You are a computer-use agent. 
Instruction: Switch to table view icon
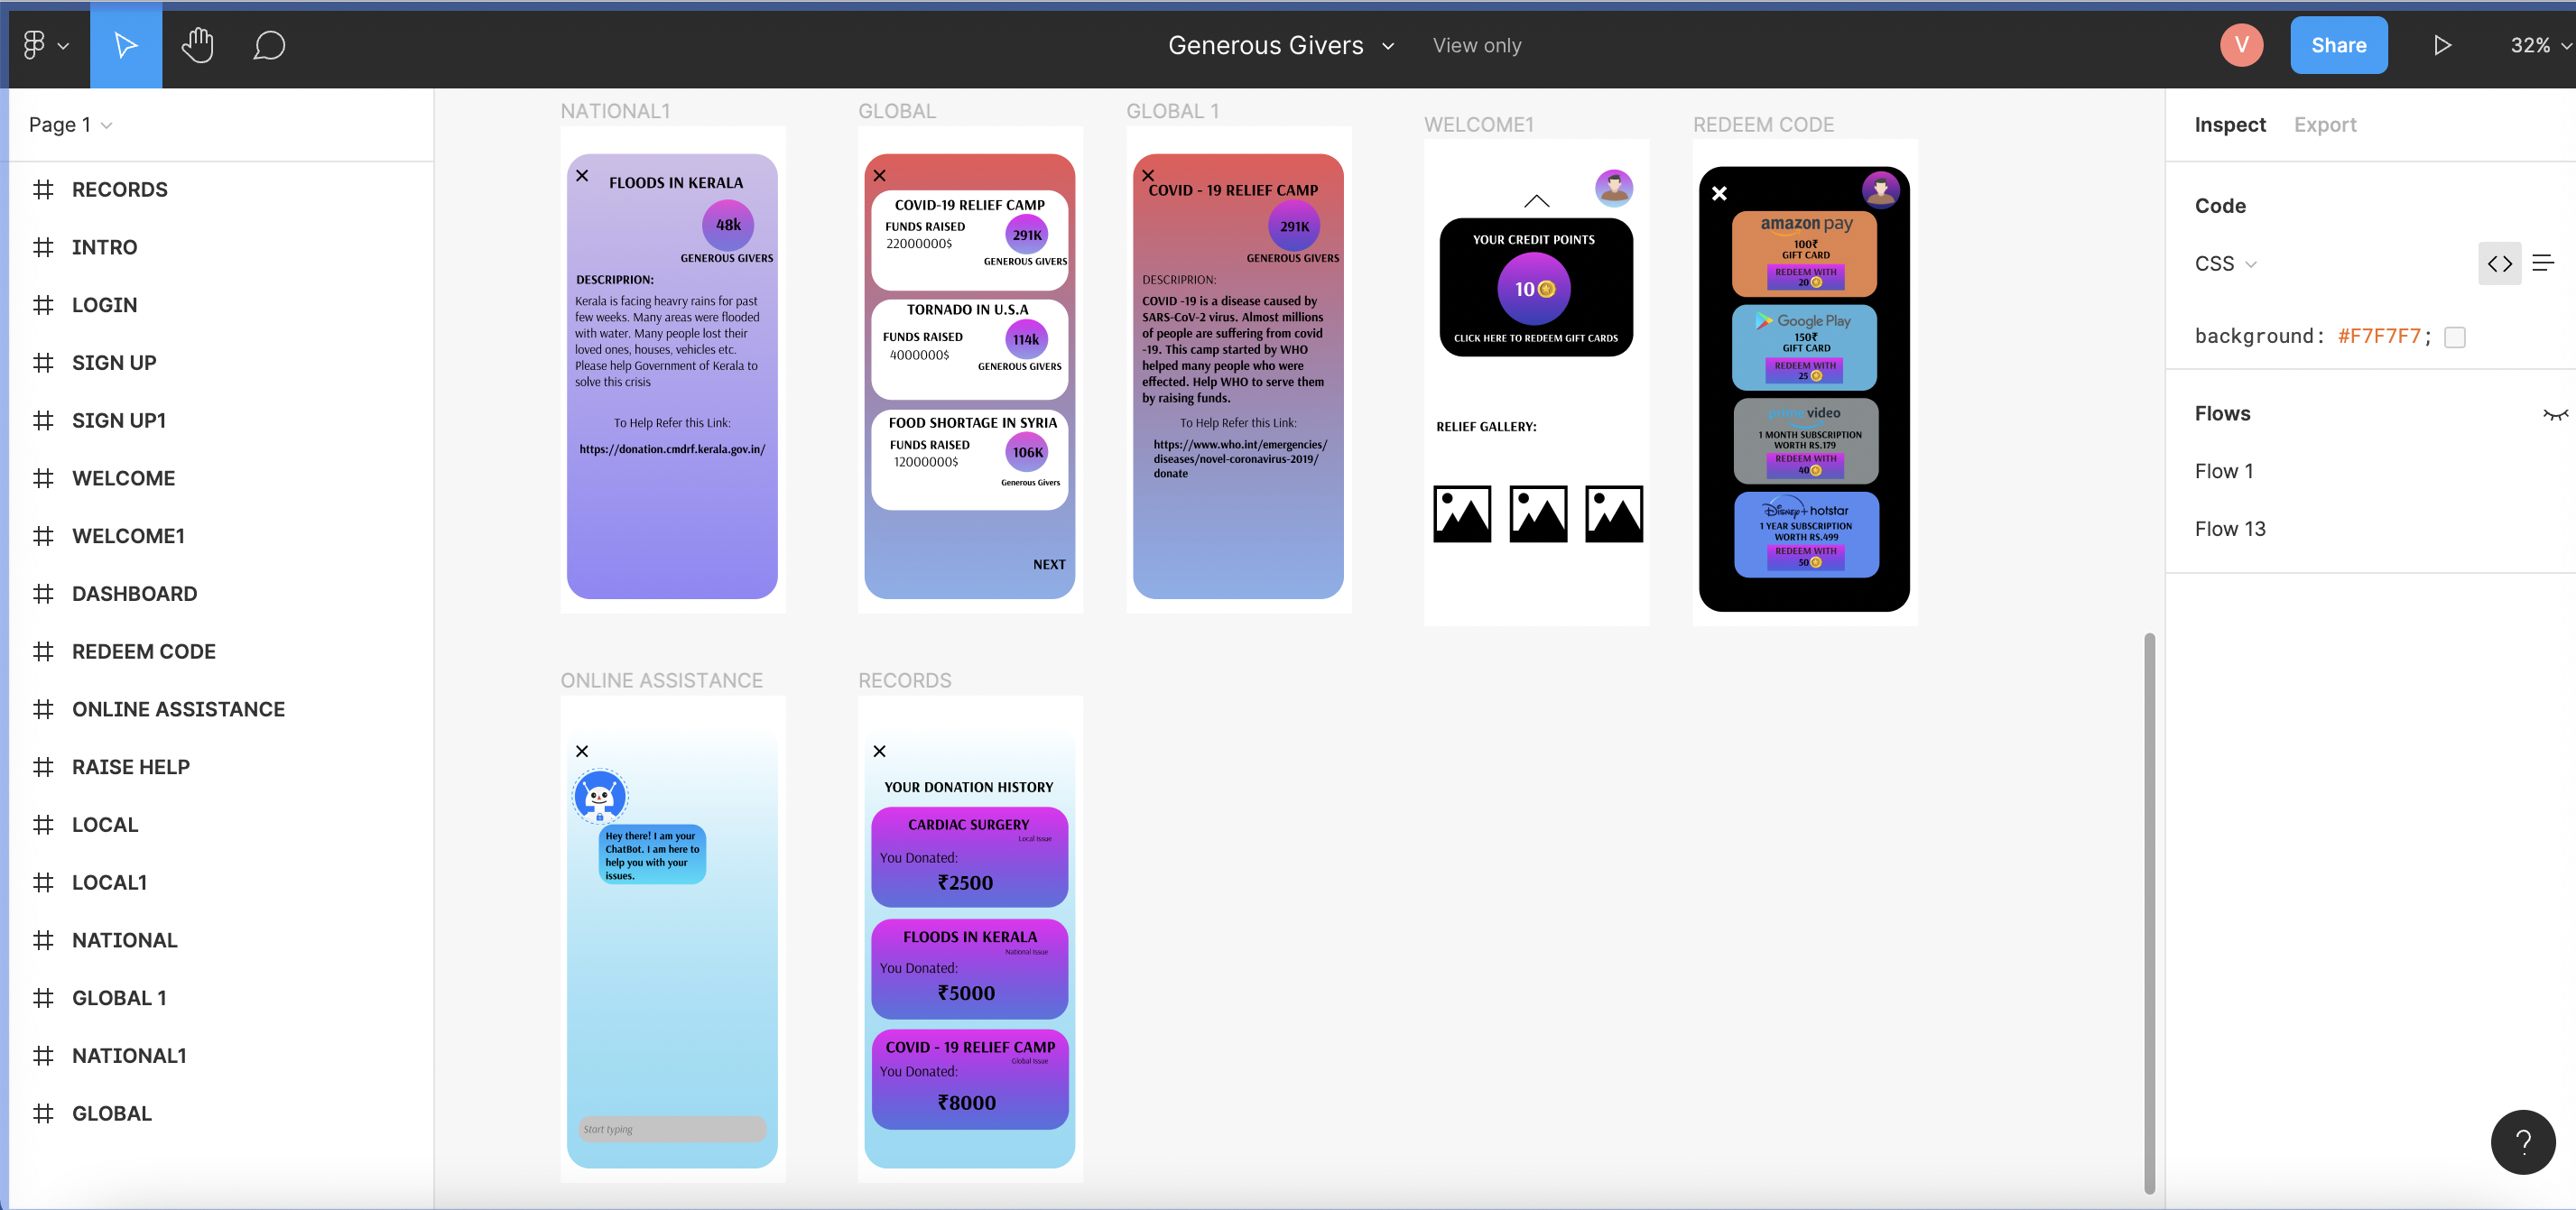(x=2543, y=264)
